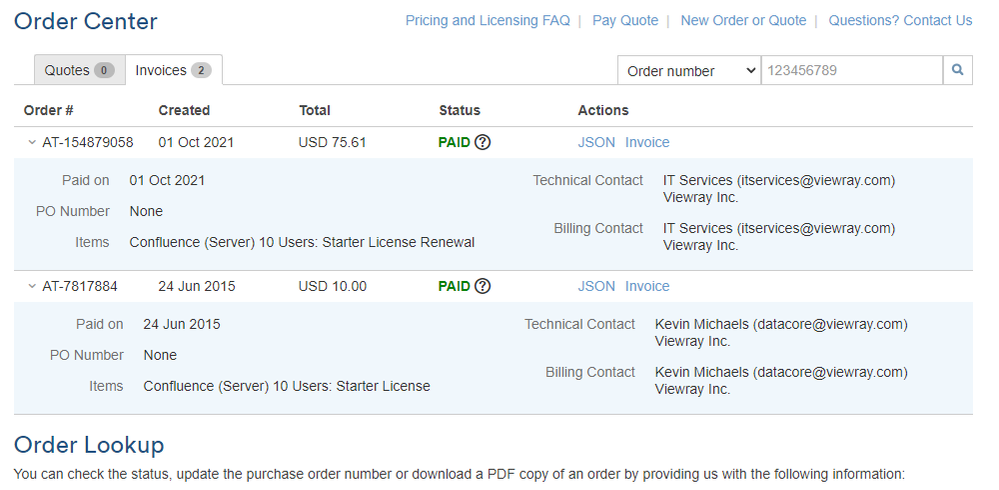Open the Order number search type dropdown

(689, 70)
